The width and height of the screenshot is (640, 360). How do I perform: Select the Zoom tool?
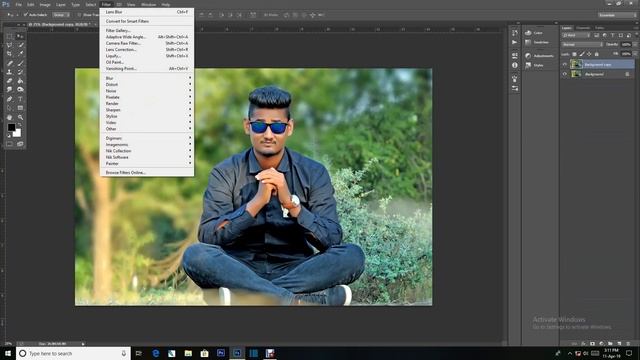pyautogui.click(x=20, y=117)
